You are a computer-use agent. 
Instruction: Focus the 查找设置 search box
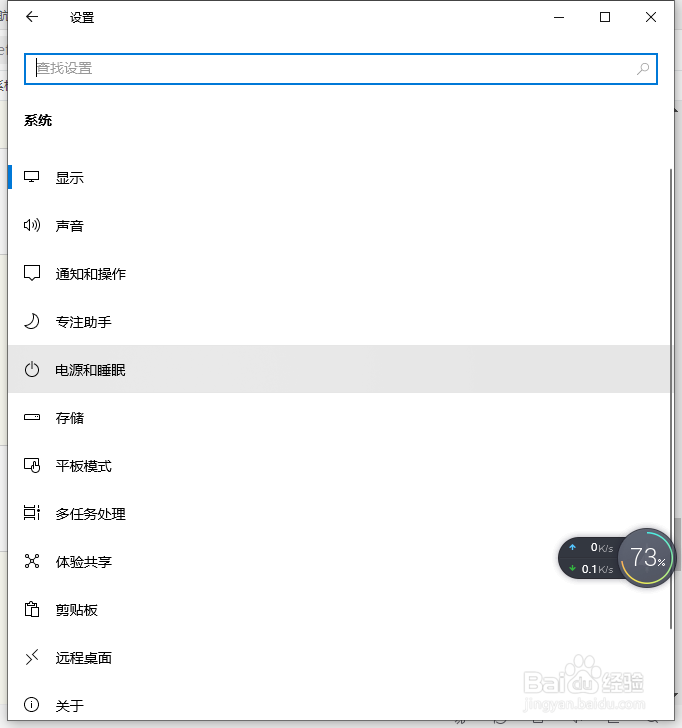[x=330, y=69]
